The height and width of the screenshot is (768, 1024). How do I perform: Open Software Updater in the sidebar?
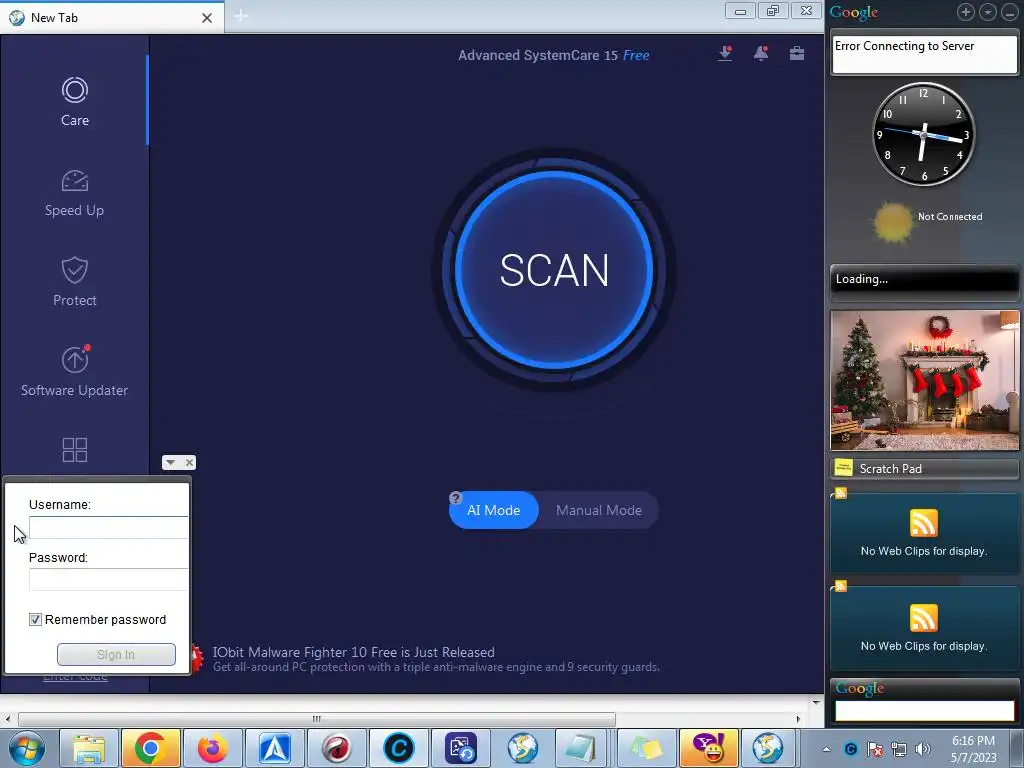pos(74,371)
